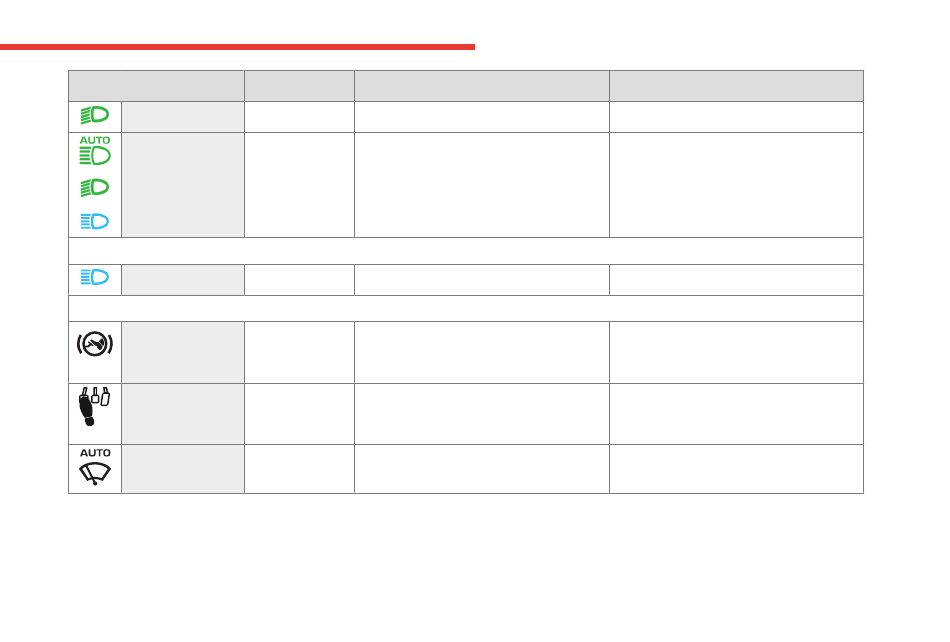Viewport: 950px width, 642px height.
Task: Select the grey cell beside the parking brake icon
Action: click(x=183, y=352)
